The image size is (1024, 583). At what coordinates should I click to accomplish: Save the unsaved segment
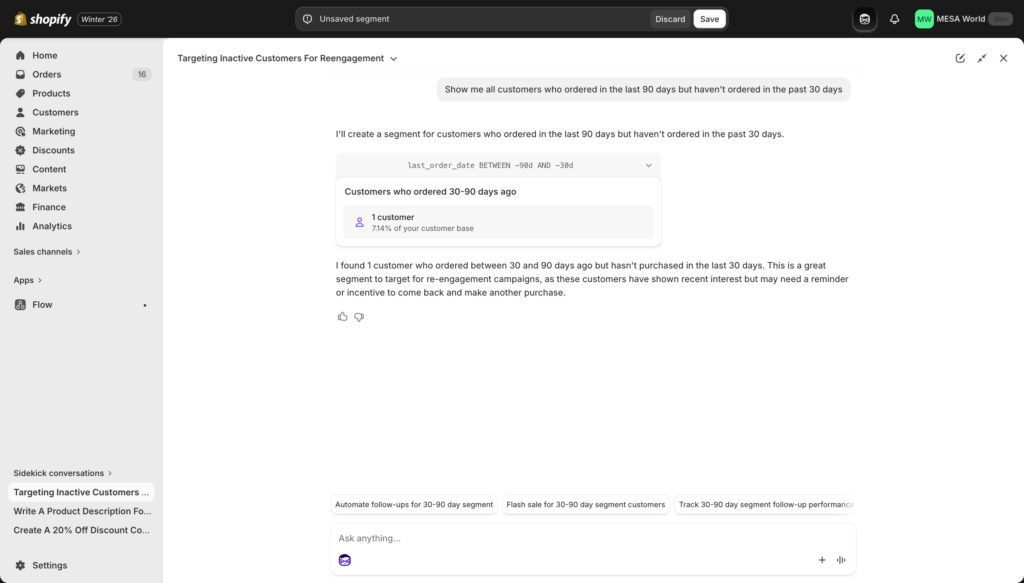[x=709, y=18]
